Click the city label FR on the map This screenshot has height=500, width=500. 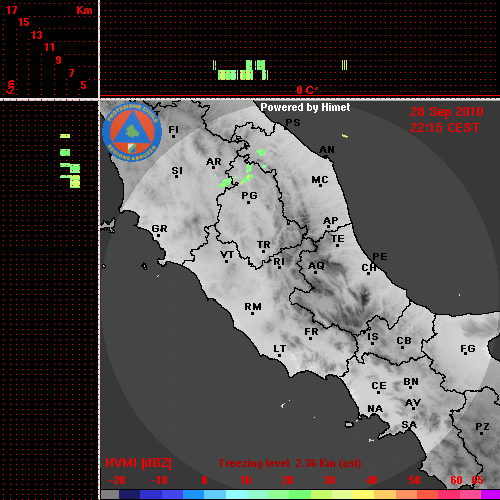[x=311, y=332]
